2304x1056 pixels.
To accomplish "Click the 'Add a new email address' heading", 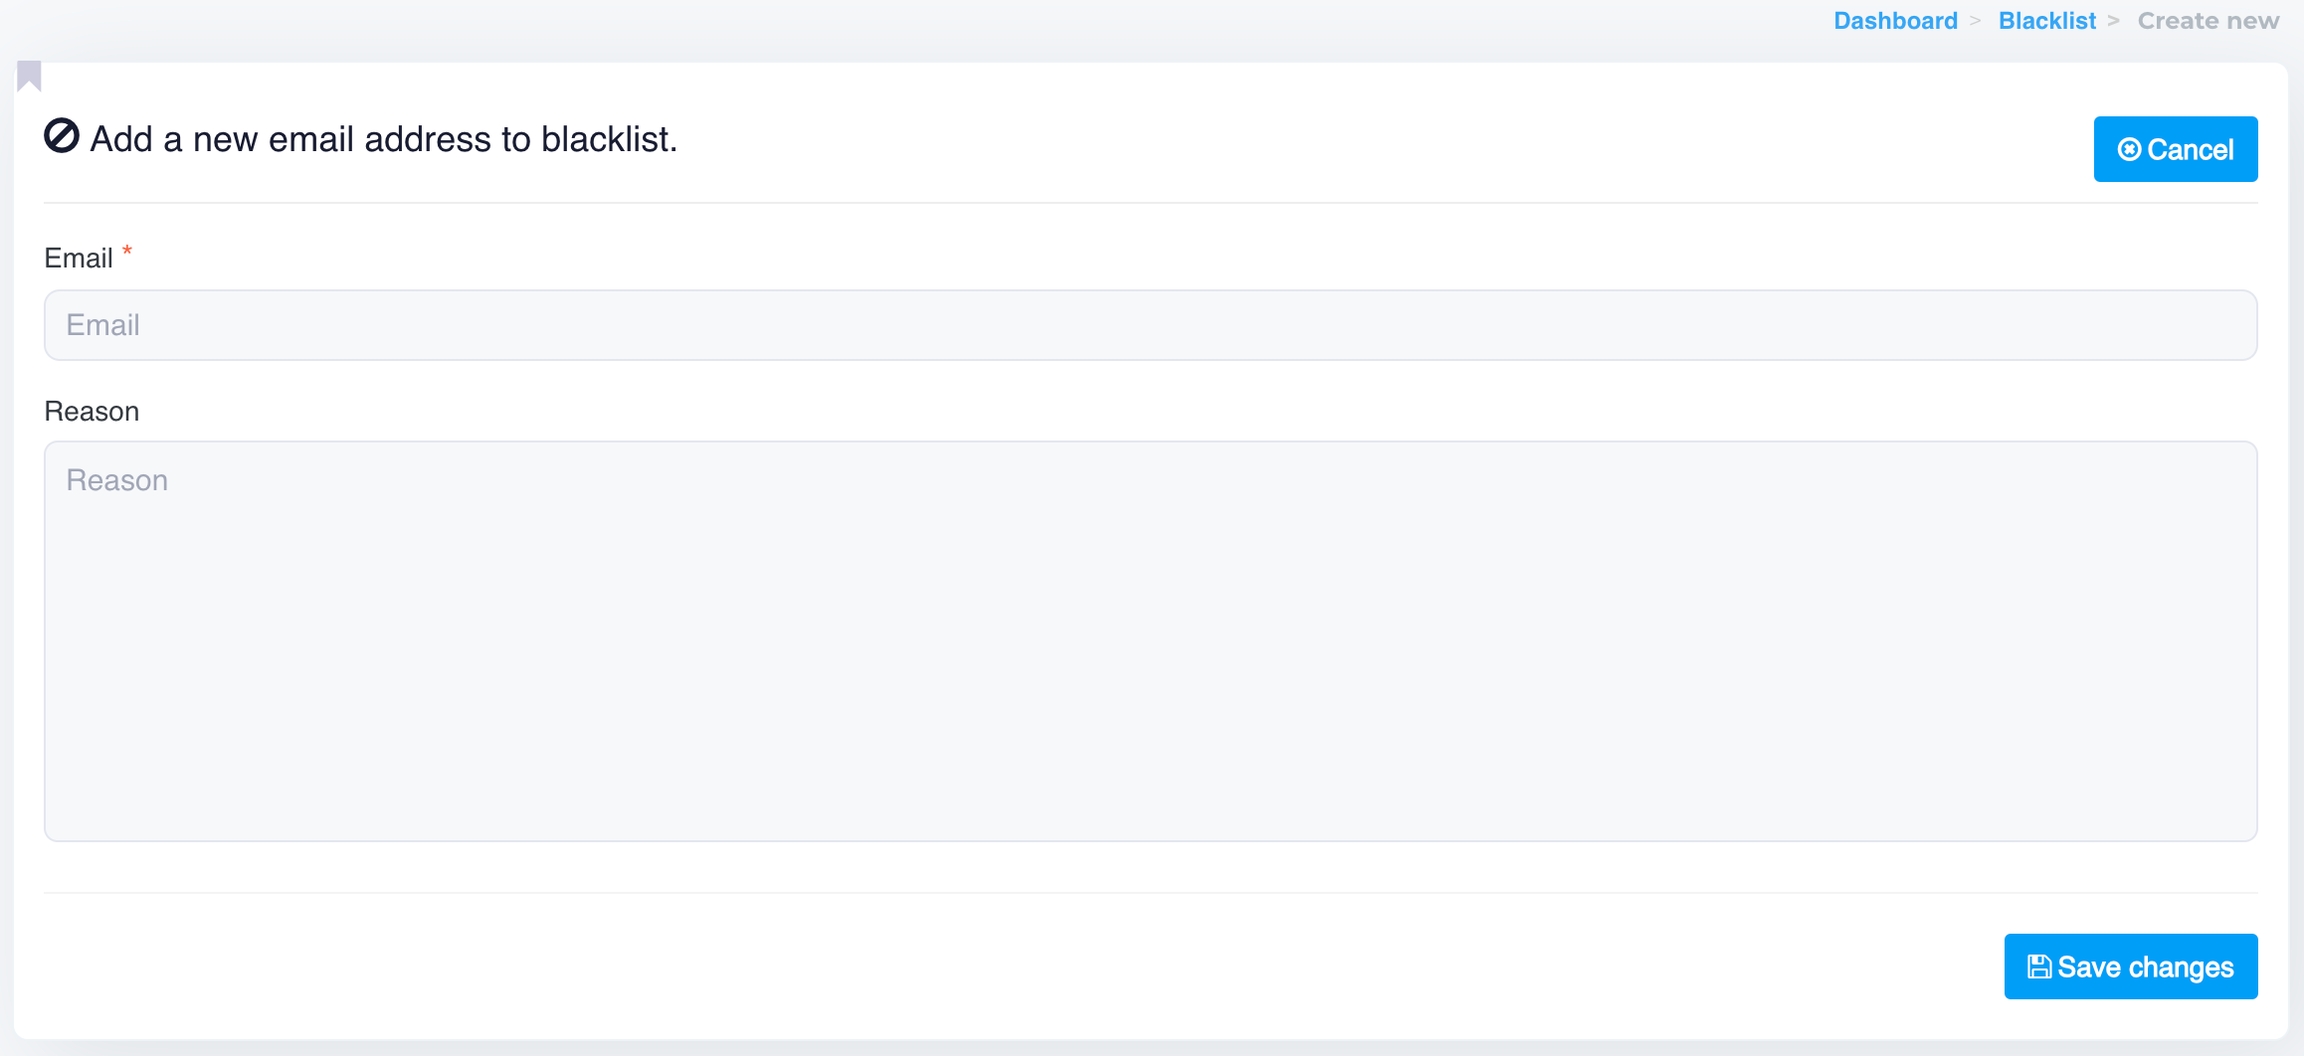I will pos(383,139).
